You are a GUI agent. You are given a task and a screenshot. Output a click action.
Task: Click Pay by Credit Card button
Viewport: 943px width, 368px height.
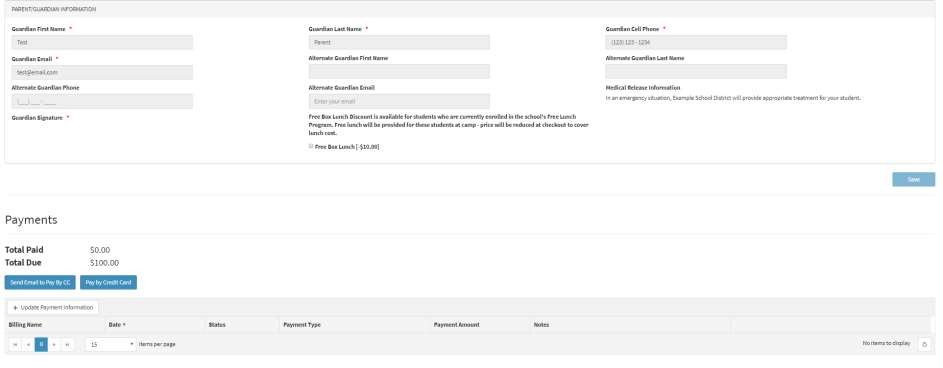point(108,283)
